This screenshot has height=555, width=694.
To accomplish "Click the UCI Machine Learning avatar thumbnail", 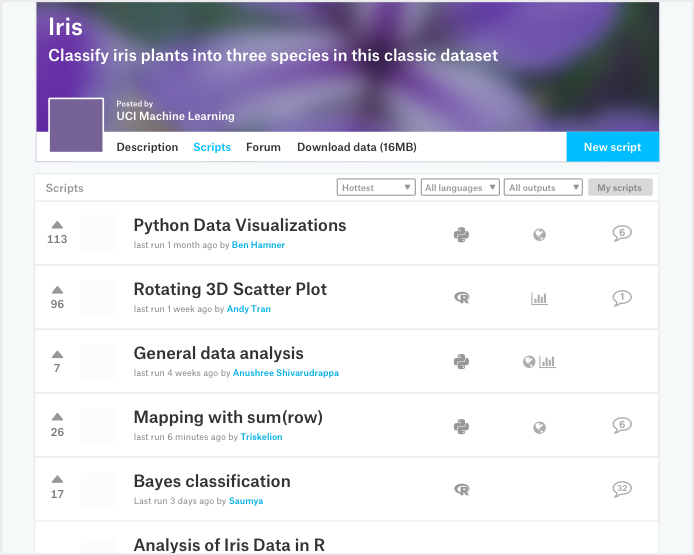I will pos(76,125).
